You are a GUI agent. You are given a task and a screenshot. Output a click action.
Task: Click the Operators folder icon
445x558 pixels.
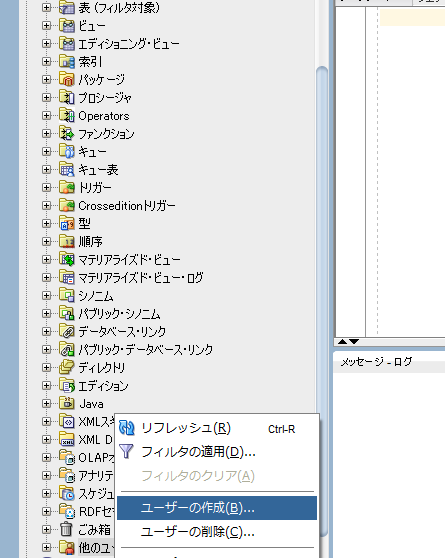coord(67,116)
